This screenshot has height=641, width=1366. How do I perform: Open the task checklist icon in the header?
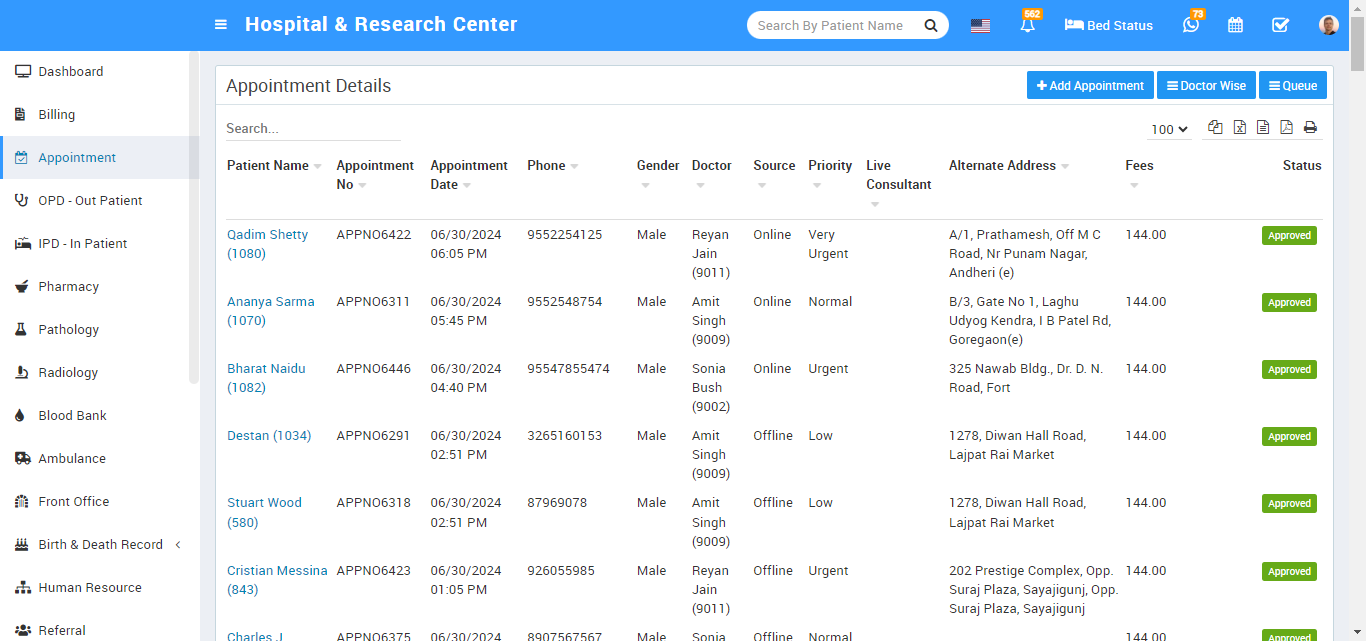(1280, 26)
